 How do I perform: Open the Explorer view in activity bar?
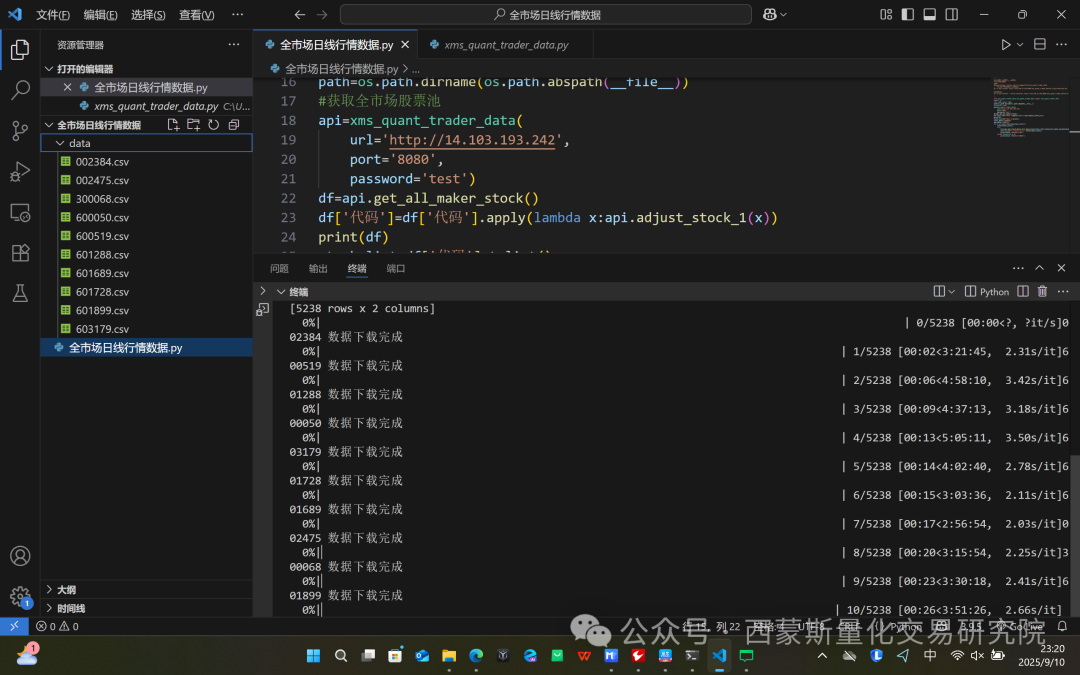(x=20, y=50)
